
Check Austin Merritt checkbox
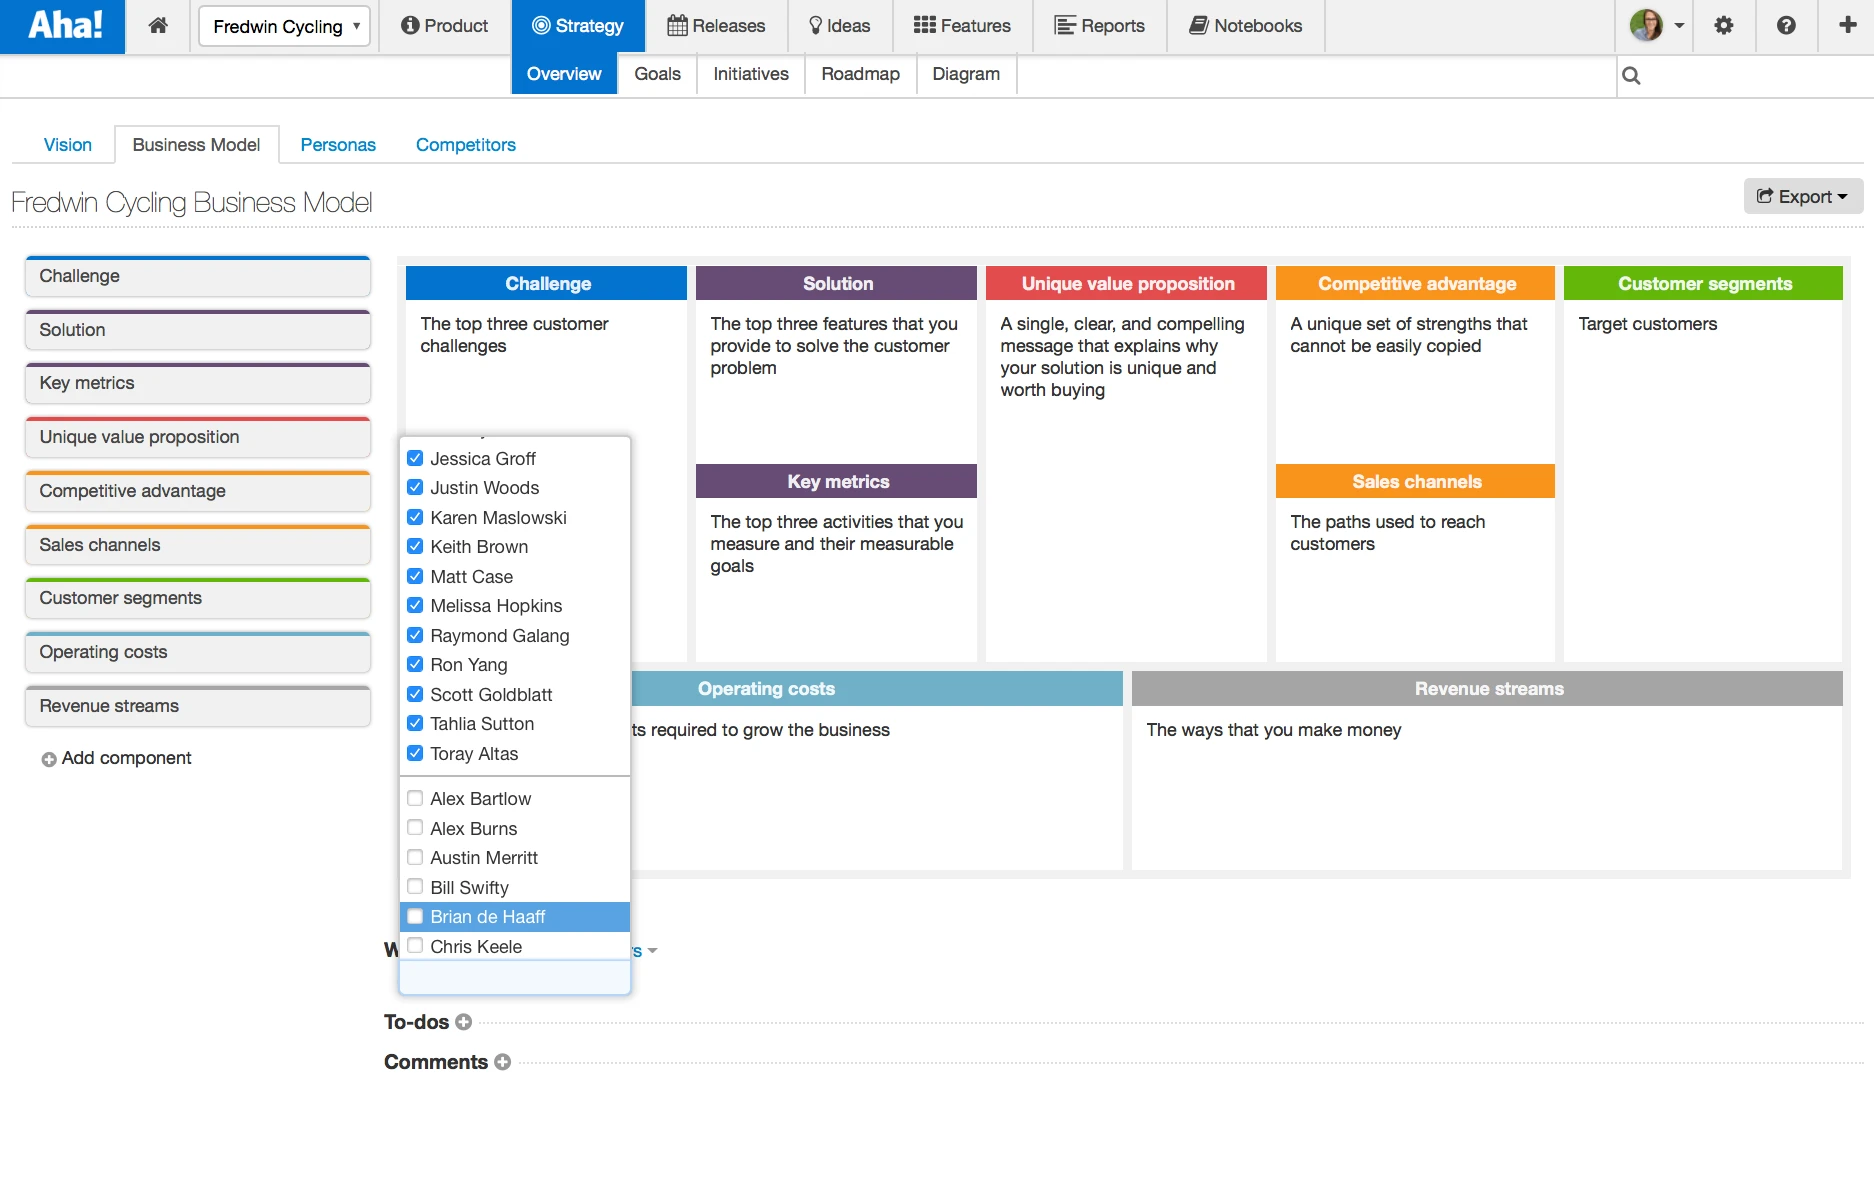pyautogui.click(x=415, y=857)
